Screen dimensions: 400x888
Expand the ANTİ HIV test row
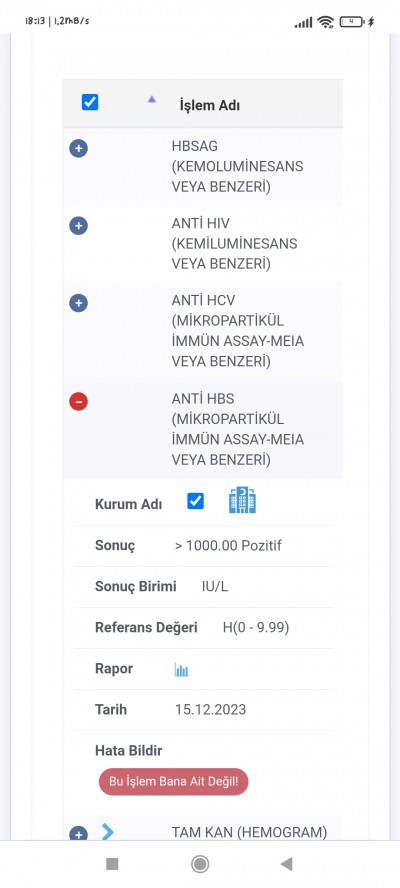point(78,227)
